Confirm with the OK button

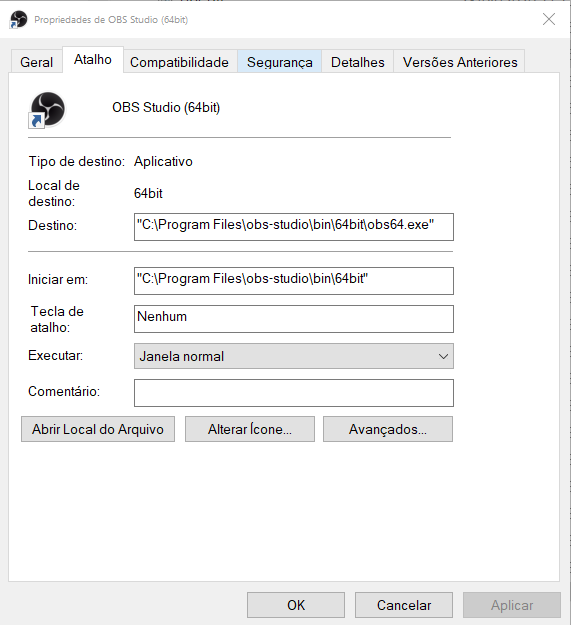coord(296,605)
